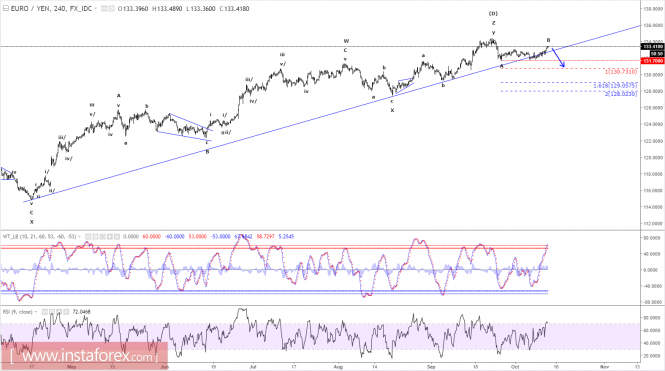Click the 133.4180 current price label
This screenshot has width=665, height=371.
coord(653,47)
